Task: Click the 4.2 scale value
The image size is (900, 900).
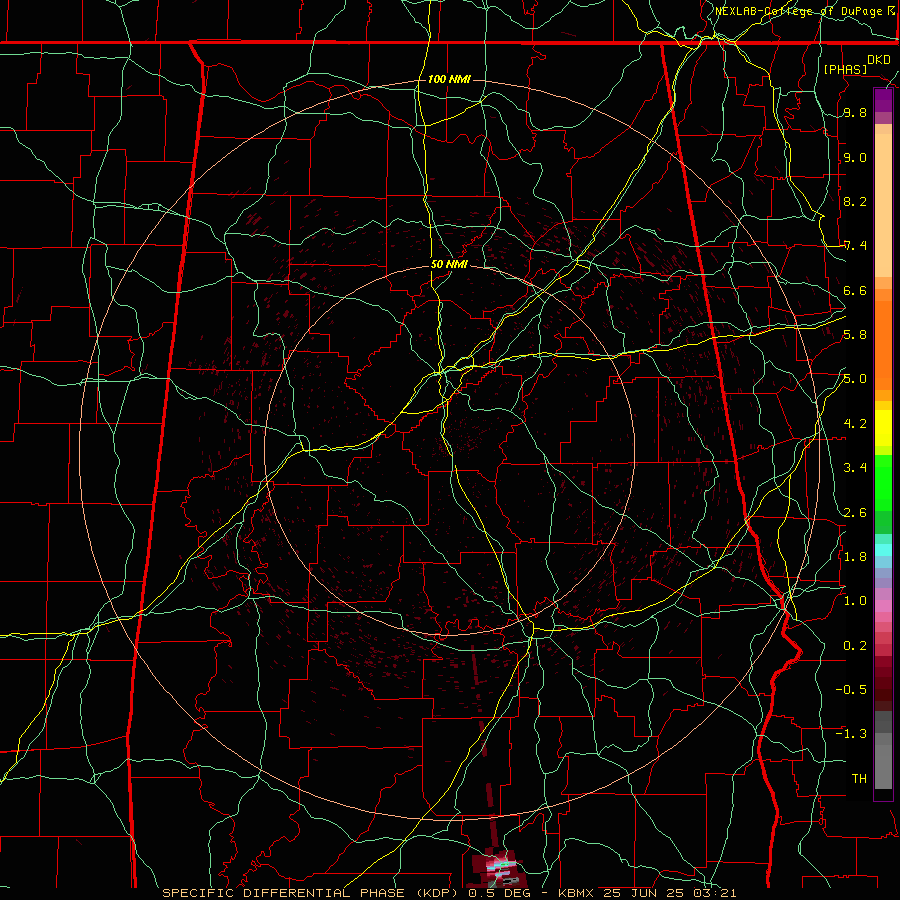Action: point(855,424)
